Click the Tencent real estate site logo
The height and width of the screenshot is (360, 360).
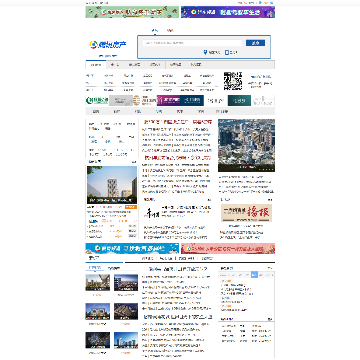pyautogui.click(x=108, y=44)
